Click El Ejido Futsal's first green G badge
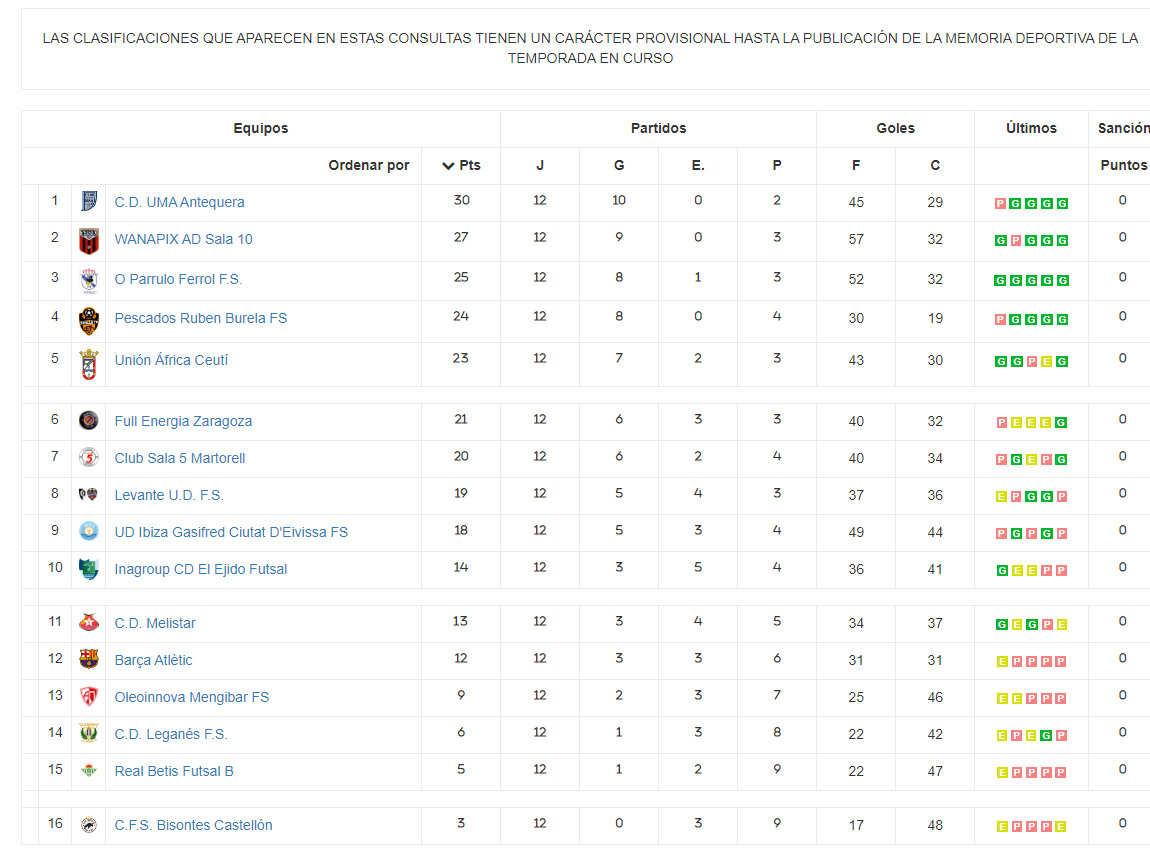This screenshot has height=853, width=1150. tap(1002, 571)
